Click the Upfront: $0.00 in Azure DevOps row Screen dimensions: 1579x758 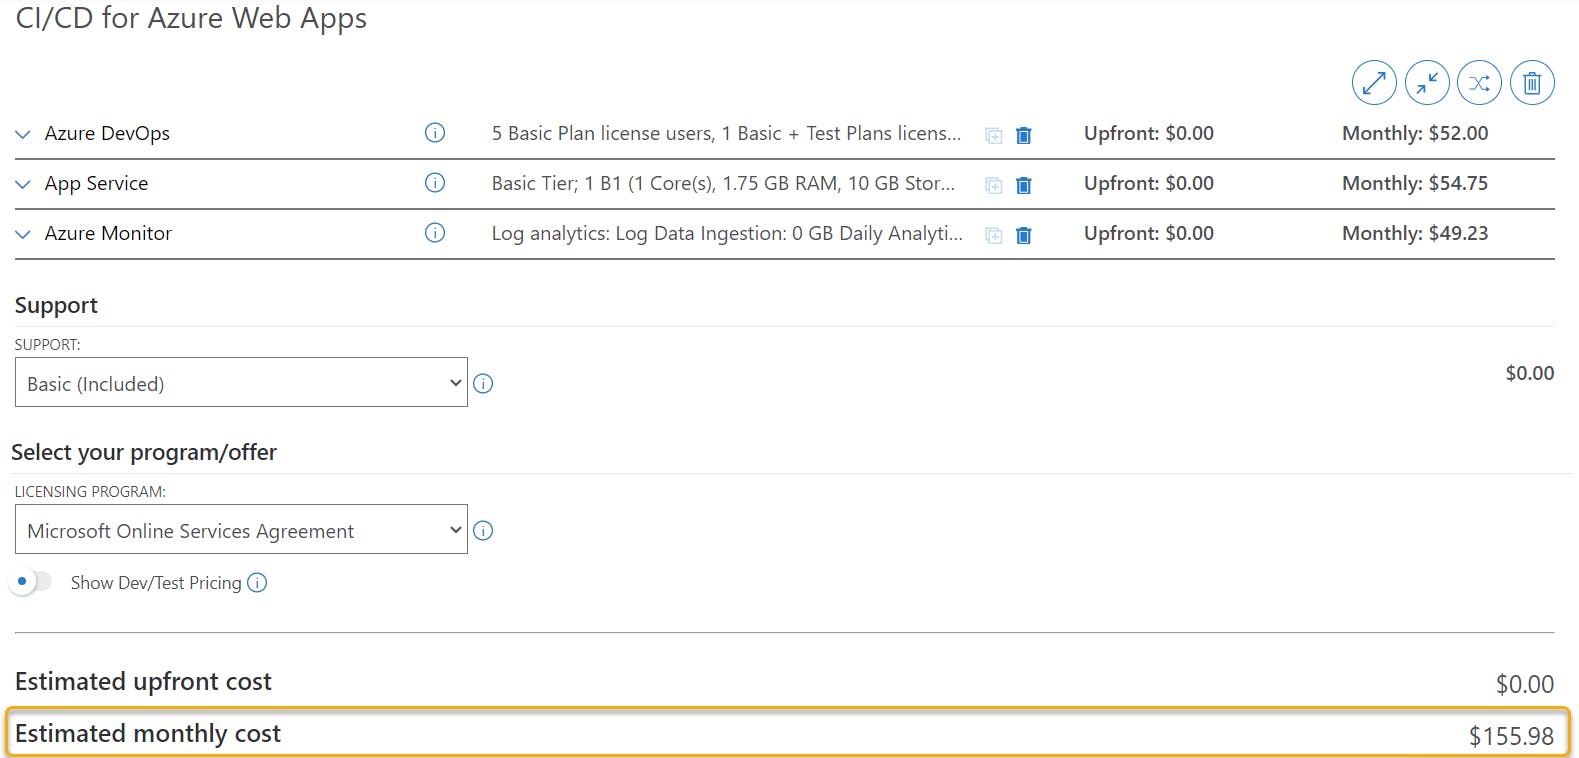point(1149,134)
